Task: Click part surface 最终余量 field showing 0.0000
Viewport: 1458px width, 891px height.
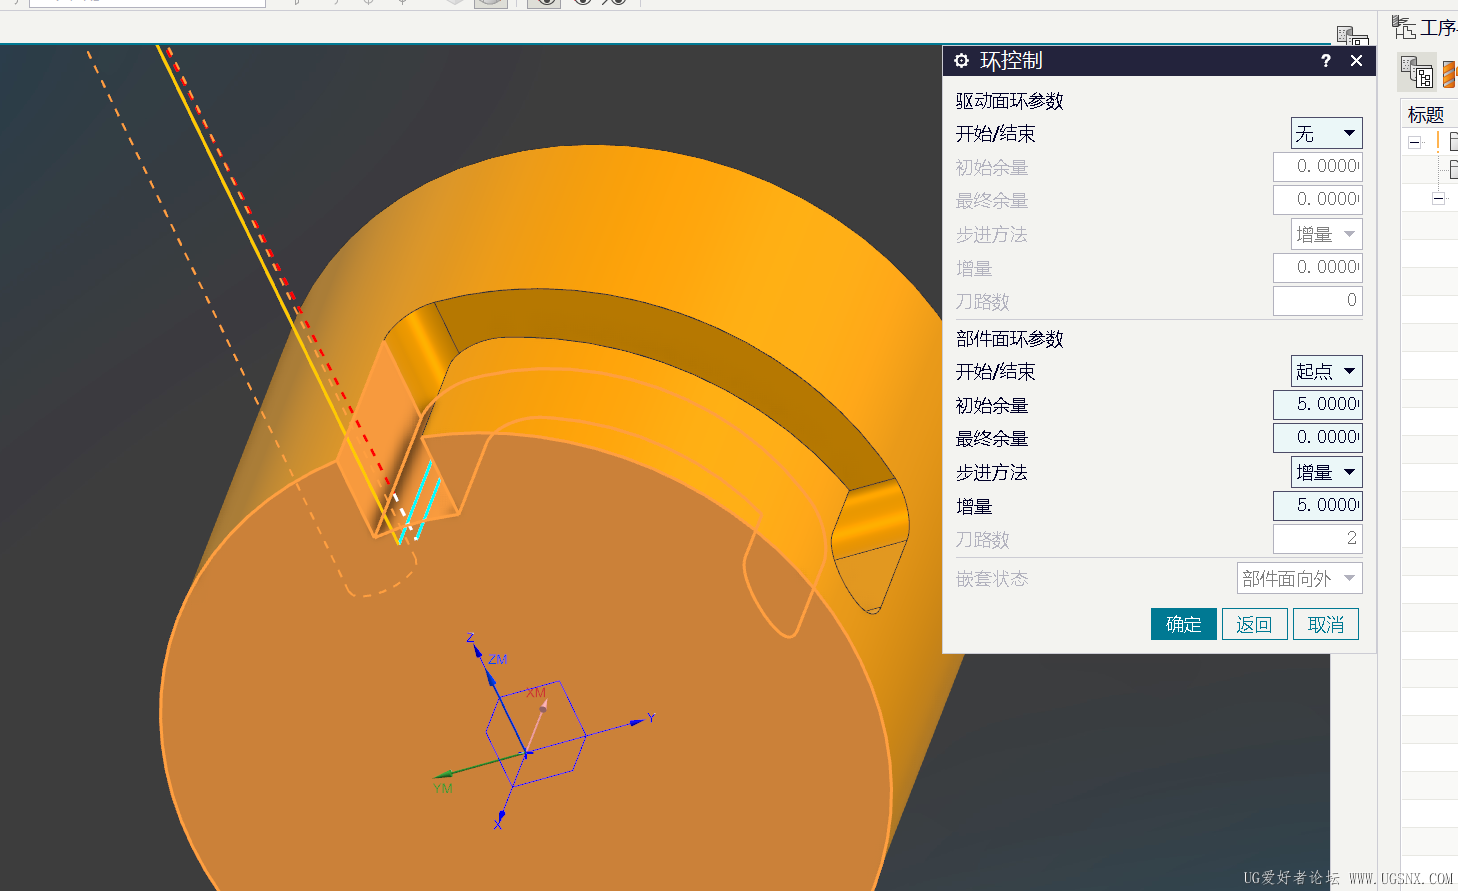Action: 1317,438
